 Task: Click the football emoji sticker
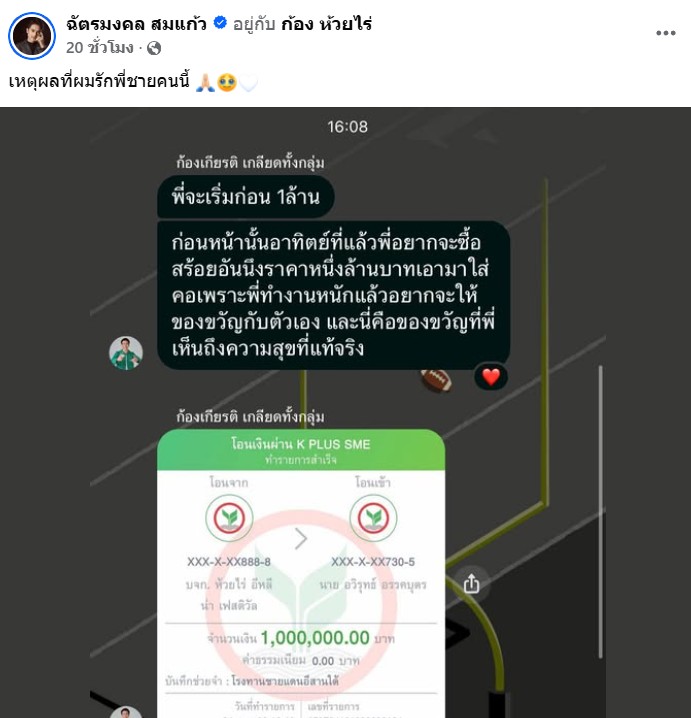[x=436, y=380]
